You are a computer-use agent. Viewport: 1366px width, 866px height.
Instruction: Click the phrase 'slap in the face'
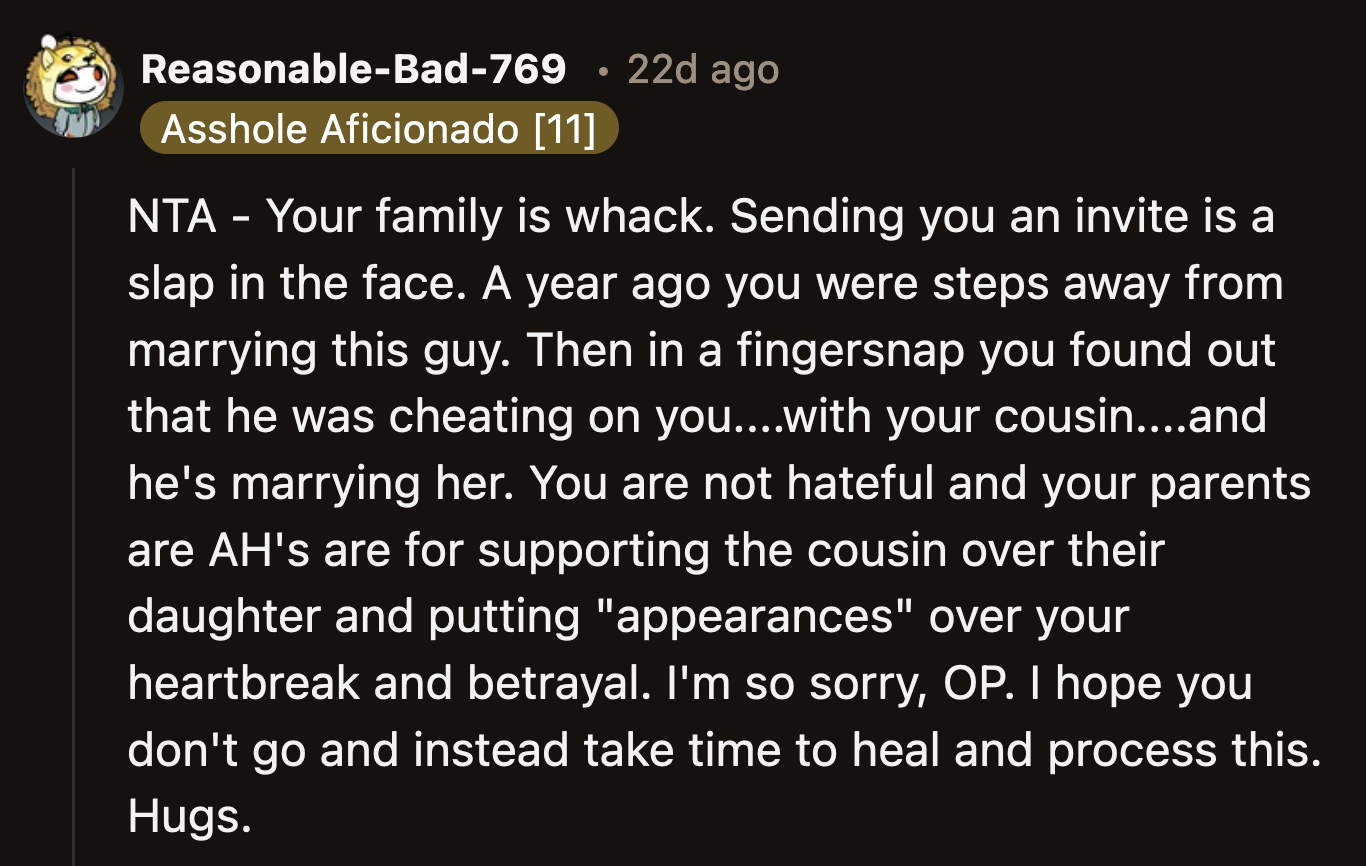(289, 285)
